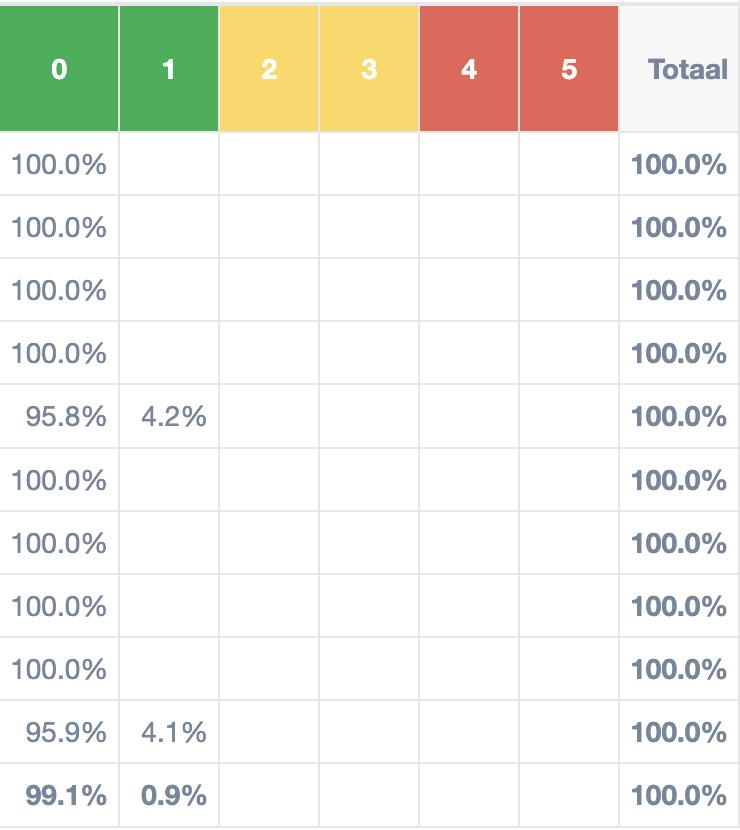Screen dimensions: 740x830
Task: Select the red column header 5
Action: pos(569,69)
